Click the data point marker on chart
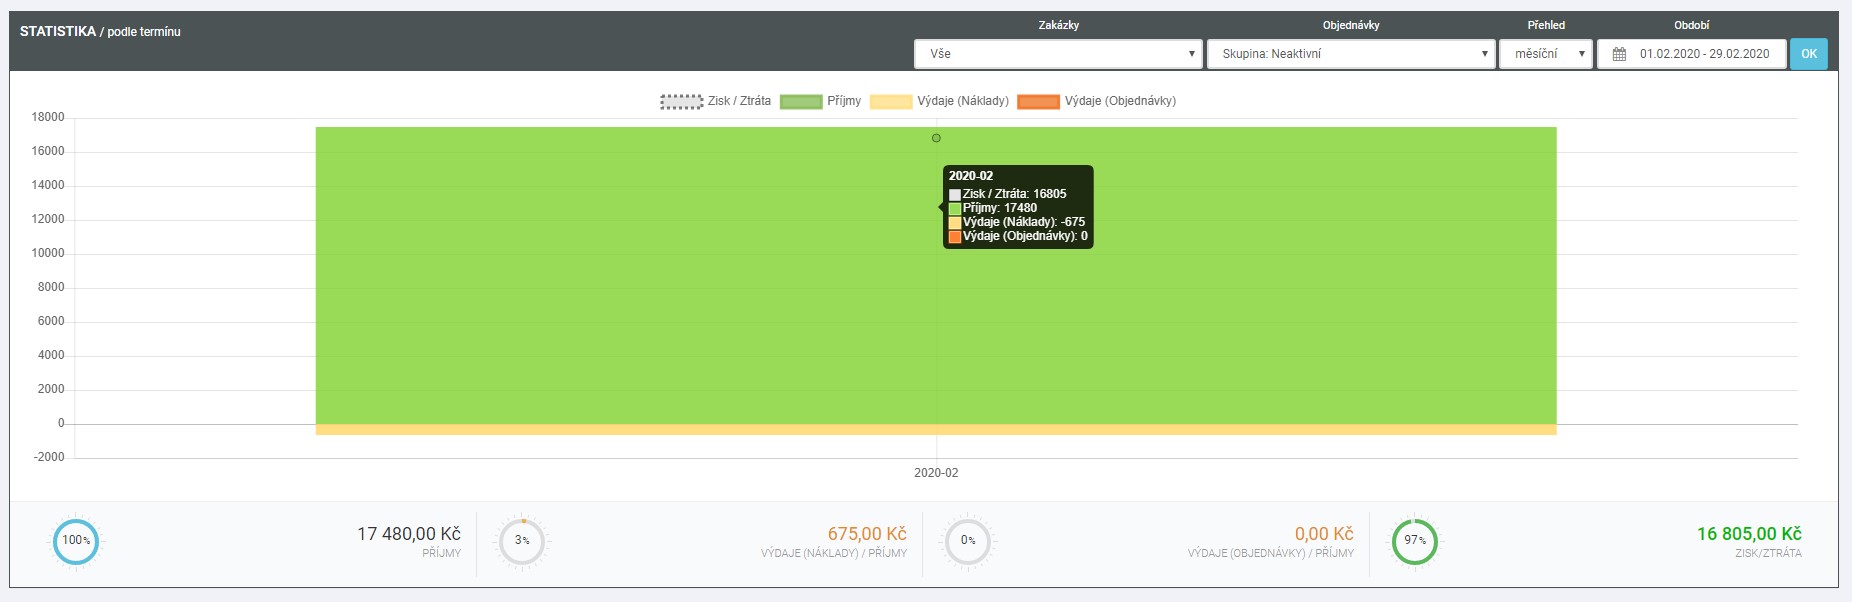The width and height of the screenshot is (1852, 602). pyautogui.click(x=936, y=138)
